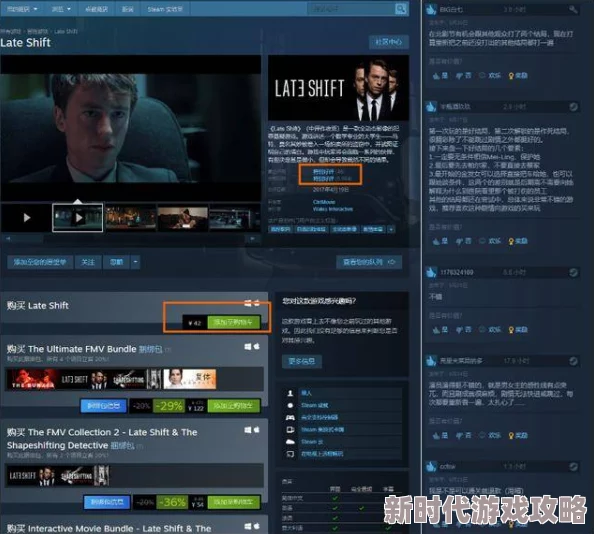Viewport: 594px width, 534px height.
Task: Expand the Ignore button dropdown arrow
Action: (135, 262)
